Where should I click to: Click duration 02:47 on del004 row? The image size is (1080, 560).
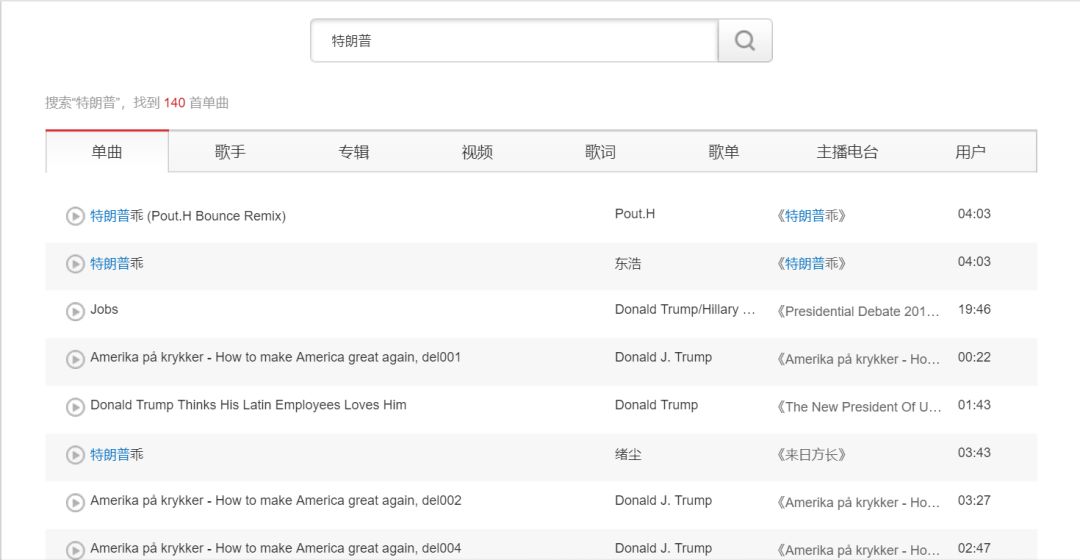click(x=974, y=548)
